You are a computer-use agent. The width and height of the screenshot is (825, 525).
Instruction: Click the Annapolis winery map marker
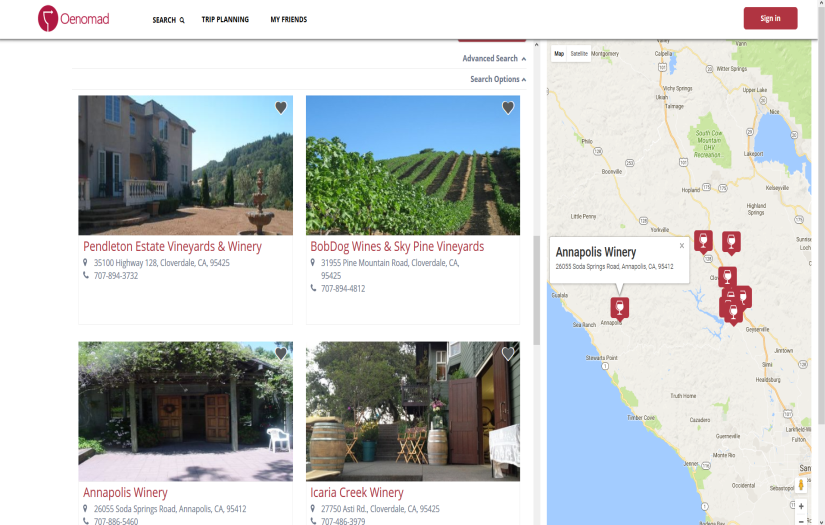[x=620, y=307]
